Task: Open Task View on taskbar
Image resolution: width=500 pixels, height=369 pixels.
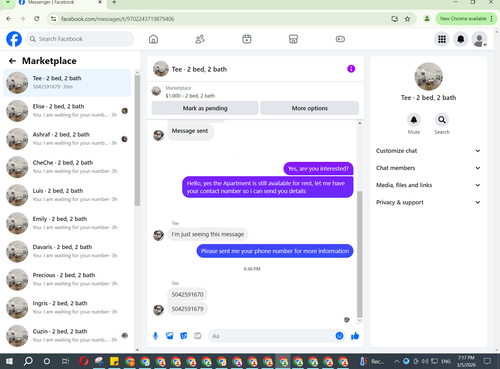Action: point(65,361)
